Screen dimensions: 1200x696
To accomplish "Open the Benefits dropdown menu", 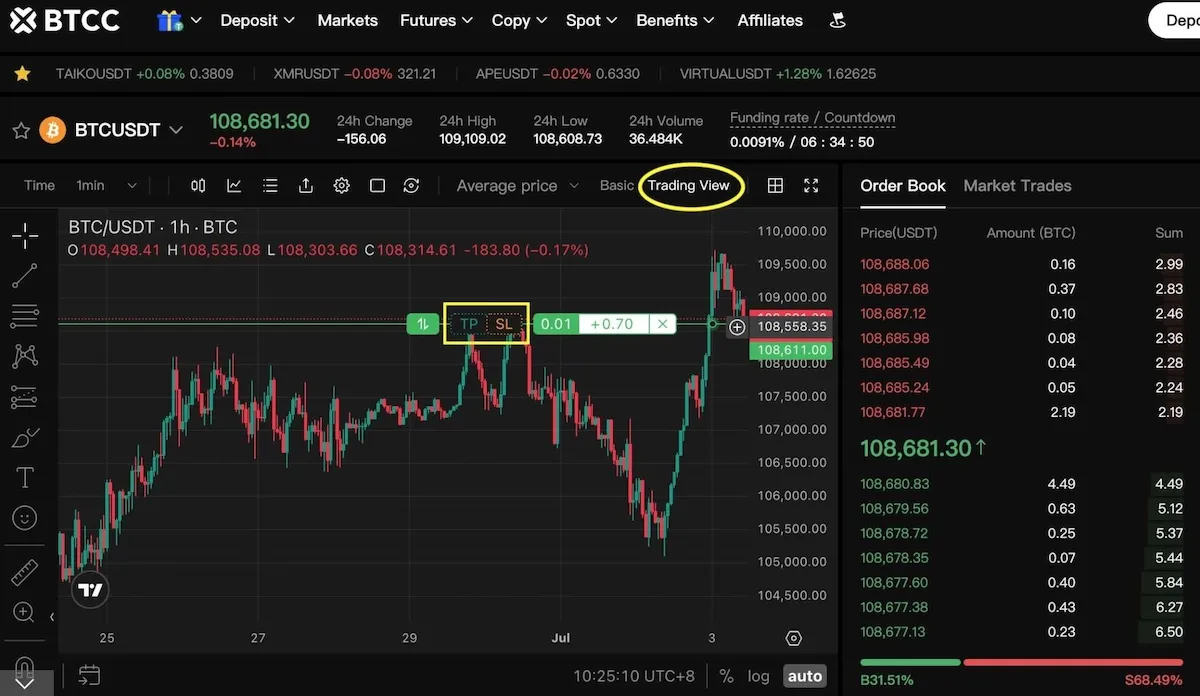I will 675,20.
